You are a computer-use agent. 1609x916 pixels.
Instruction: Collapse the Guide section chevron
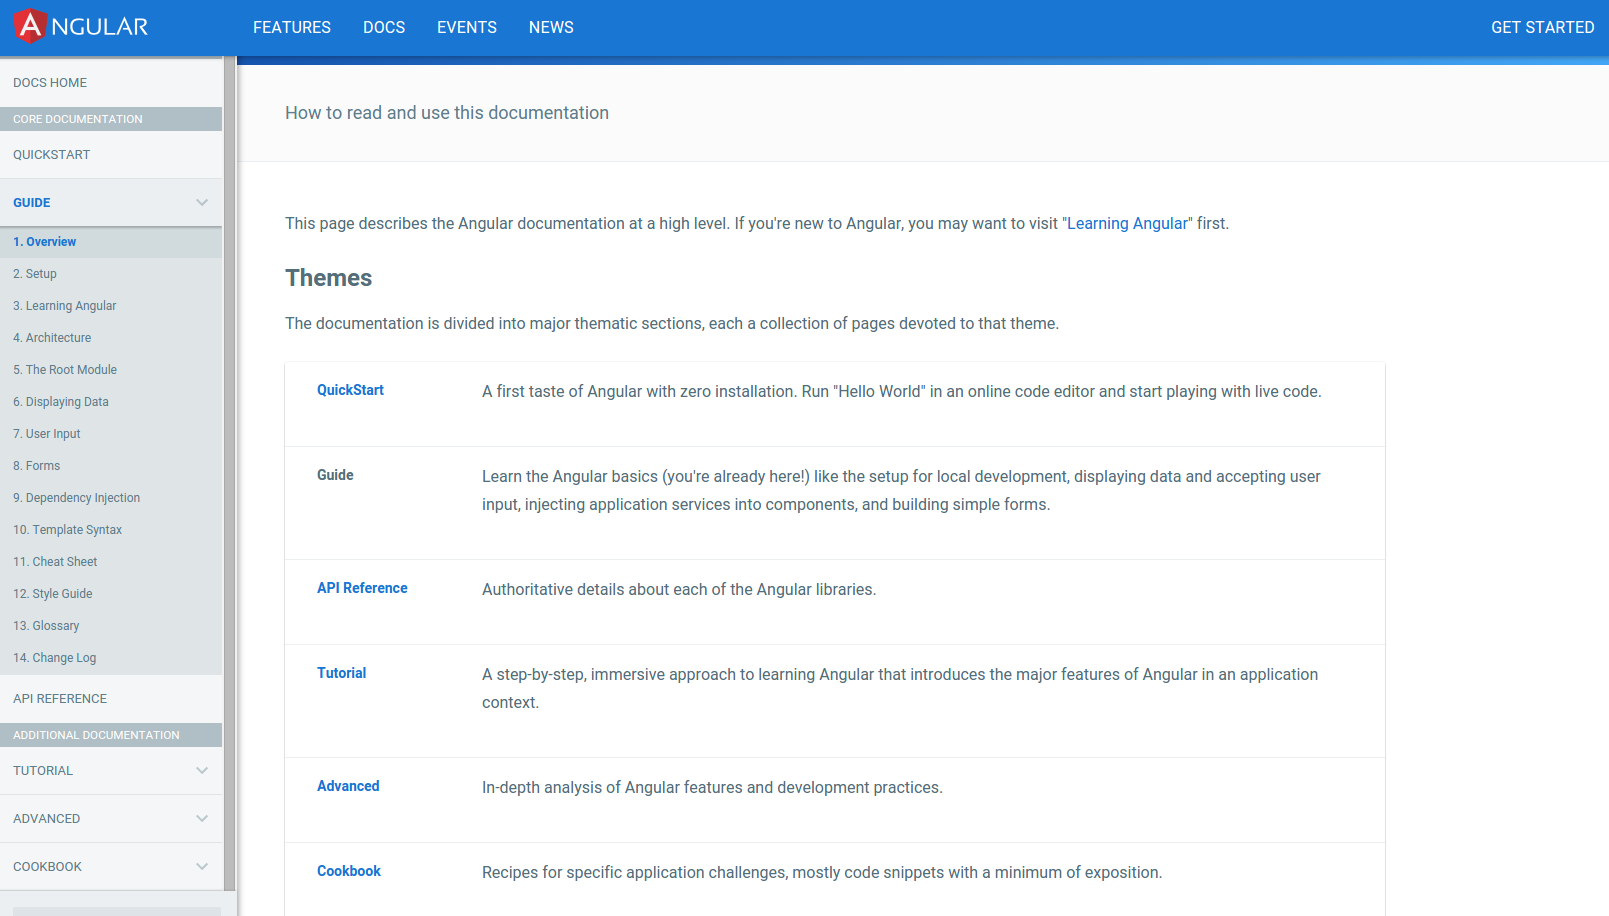point(202,203)
